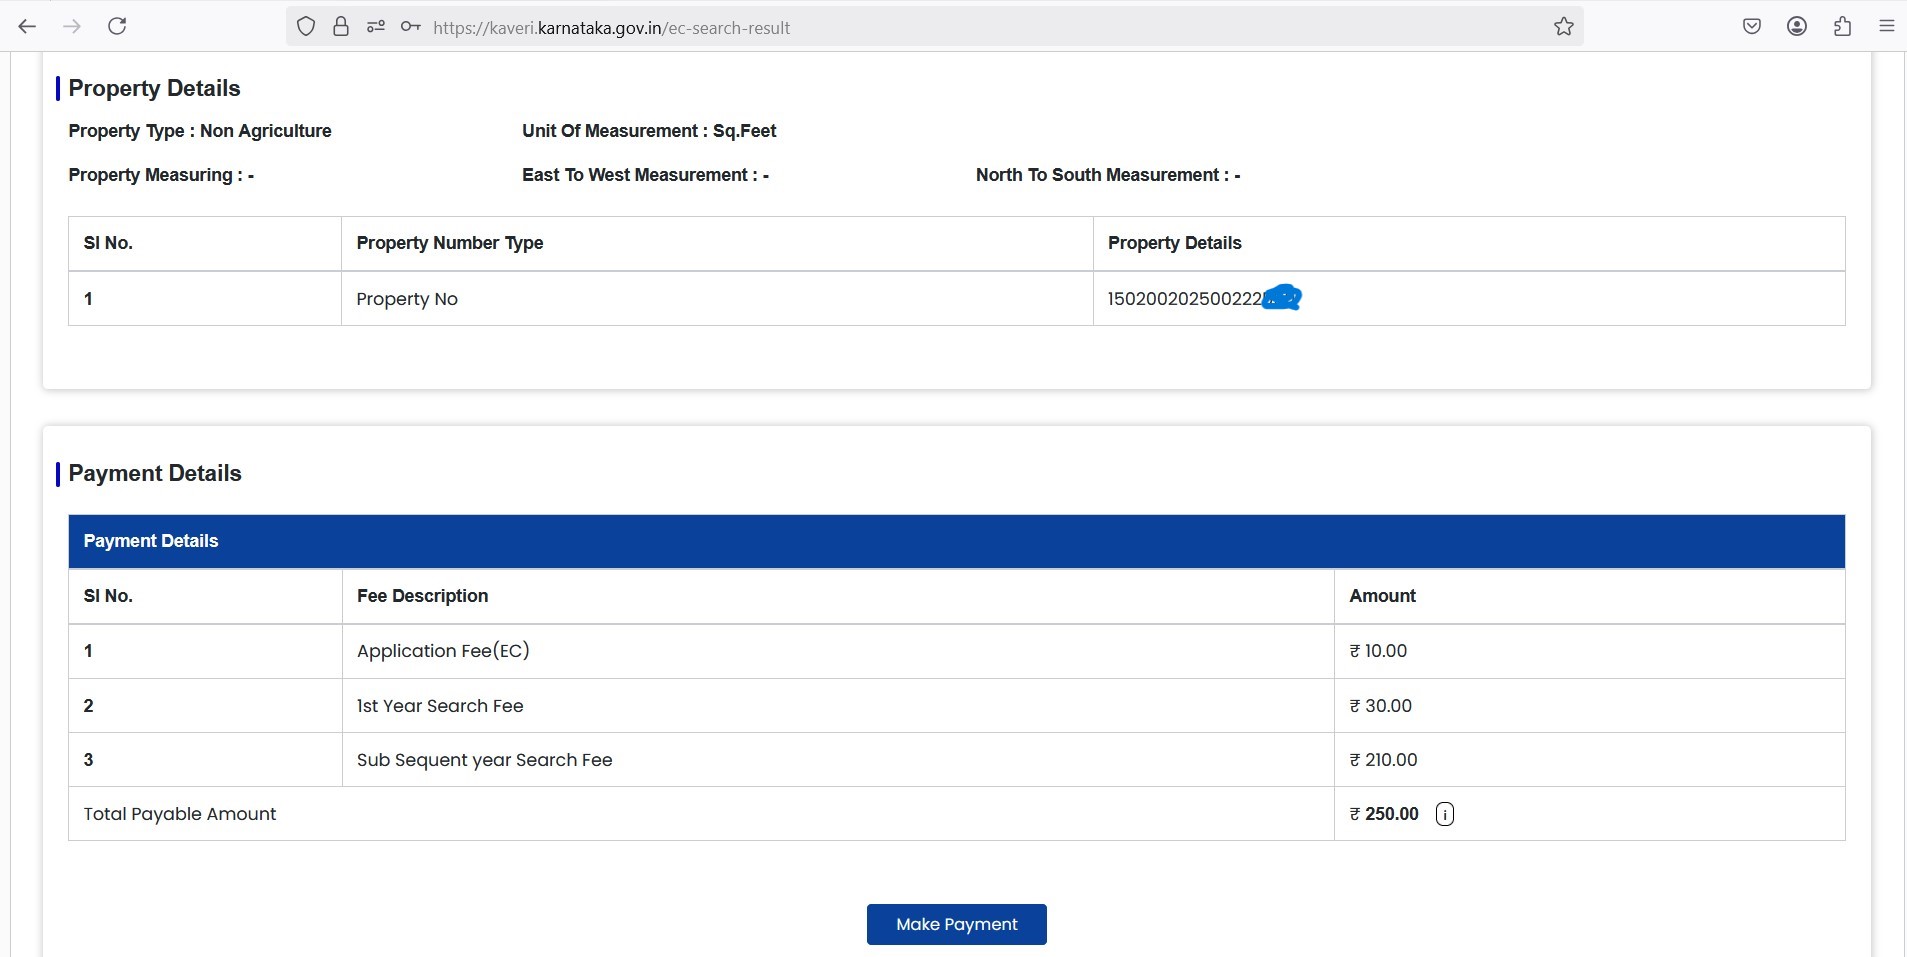1907x957 pixels.
Task: Click Property Type : Non Agriculture text
Action: point(200,131)
